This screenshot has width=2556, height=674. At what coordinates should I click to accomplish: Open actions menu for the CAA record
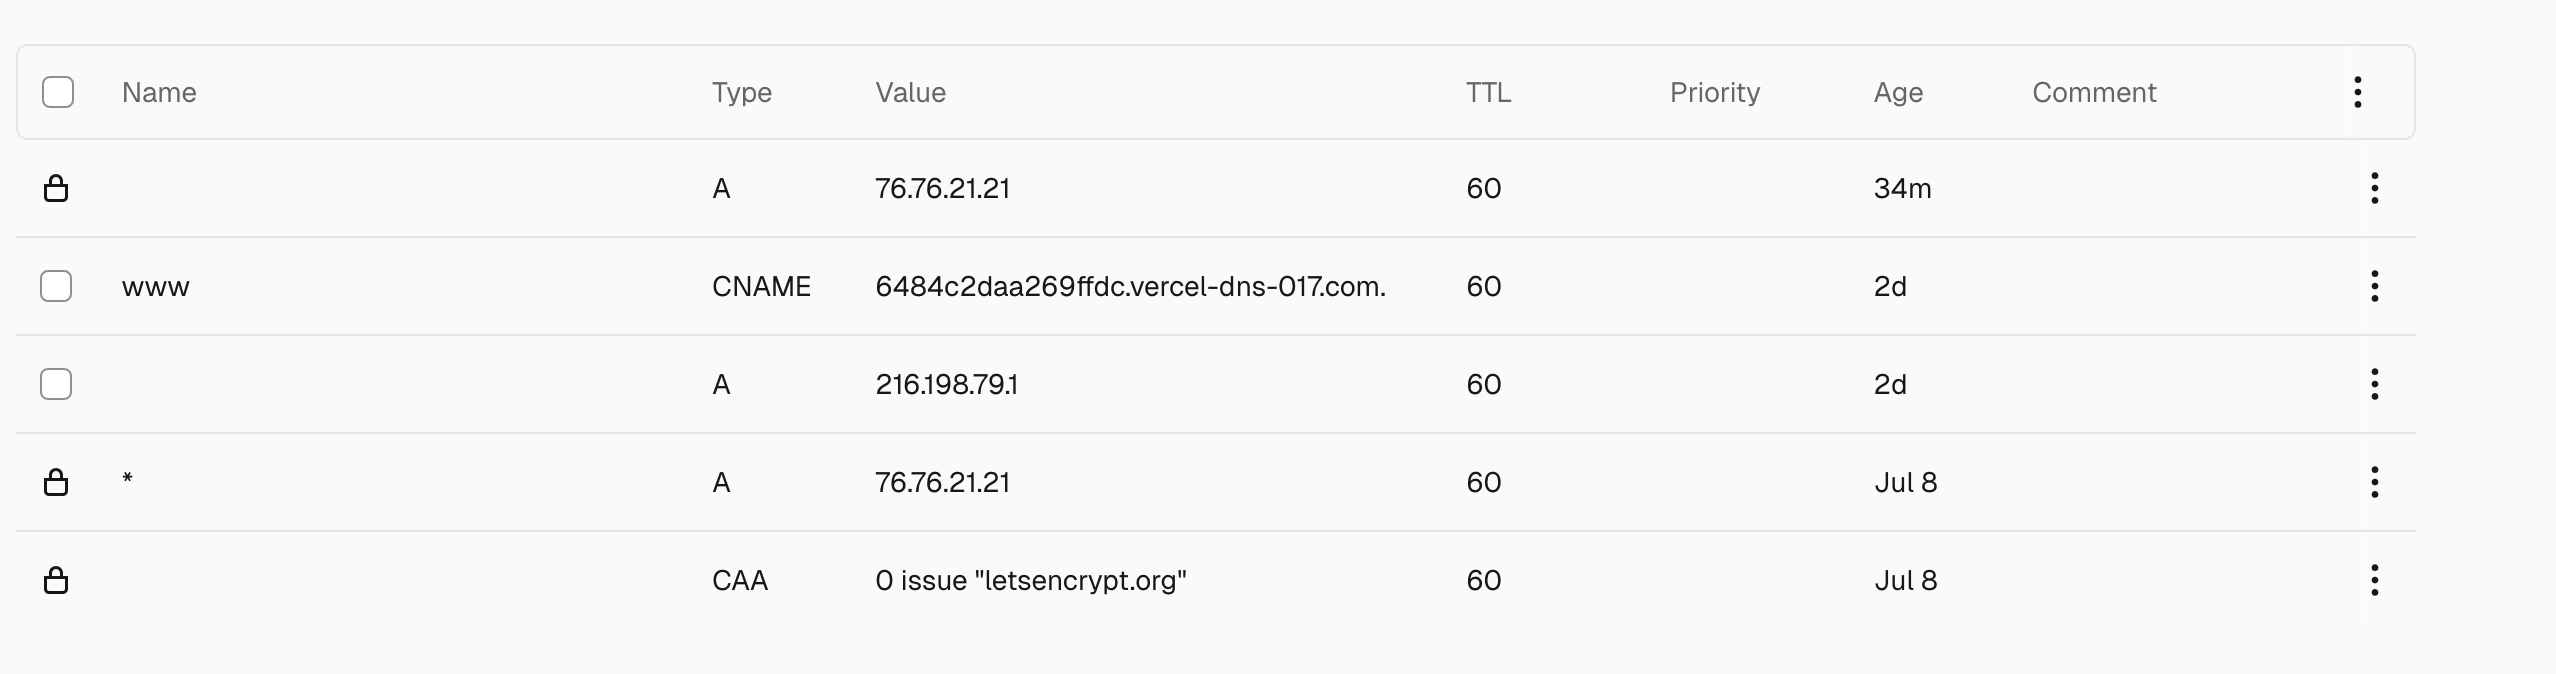[x=2374, y=580]
